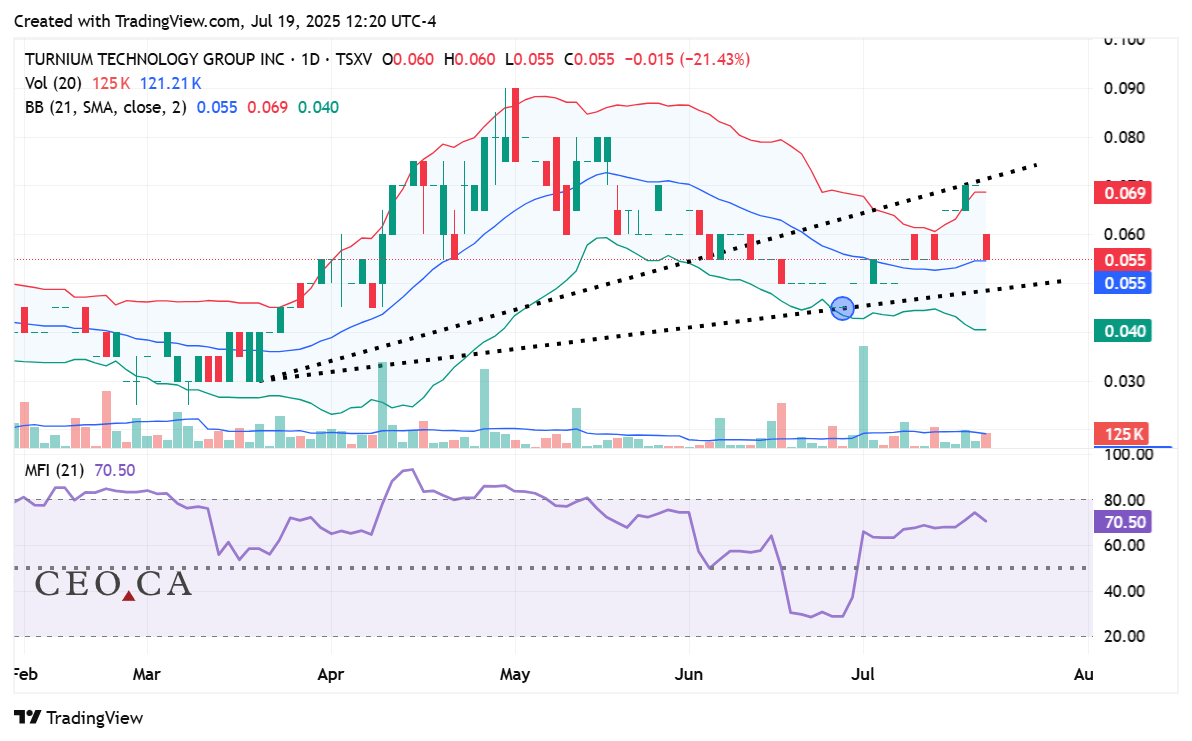Select the MFI (21) indicator label
Image resolution: width=1192 pixels, height=741 pixels.
coord(54,470)
